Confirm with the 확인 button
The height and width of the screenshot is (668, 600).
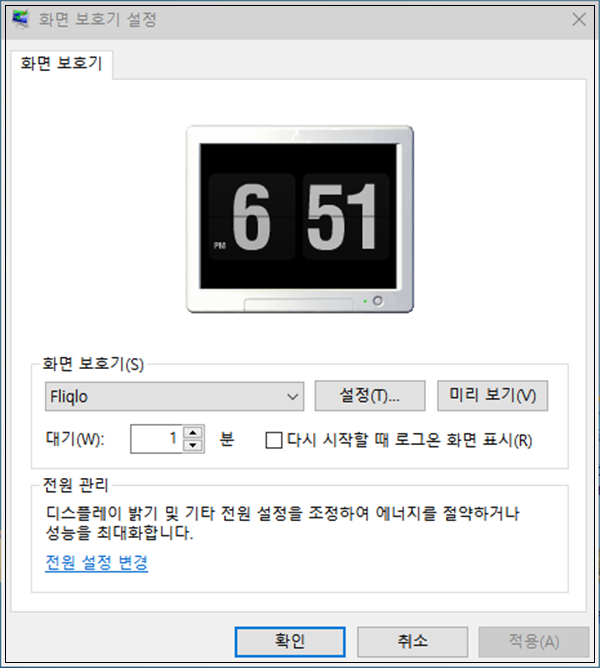(290, 642)
